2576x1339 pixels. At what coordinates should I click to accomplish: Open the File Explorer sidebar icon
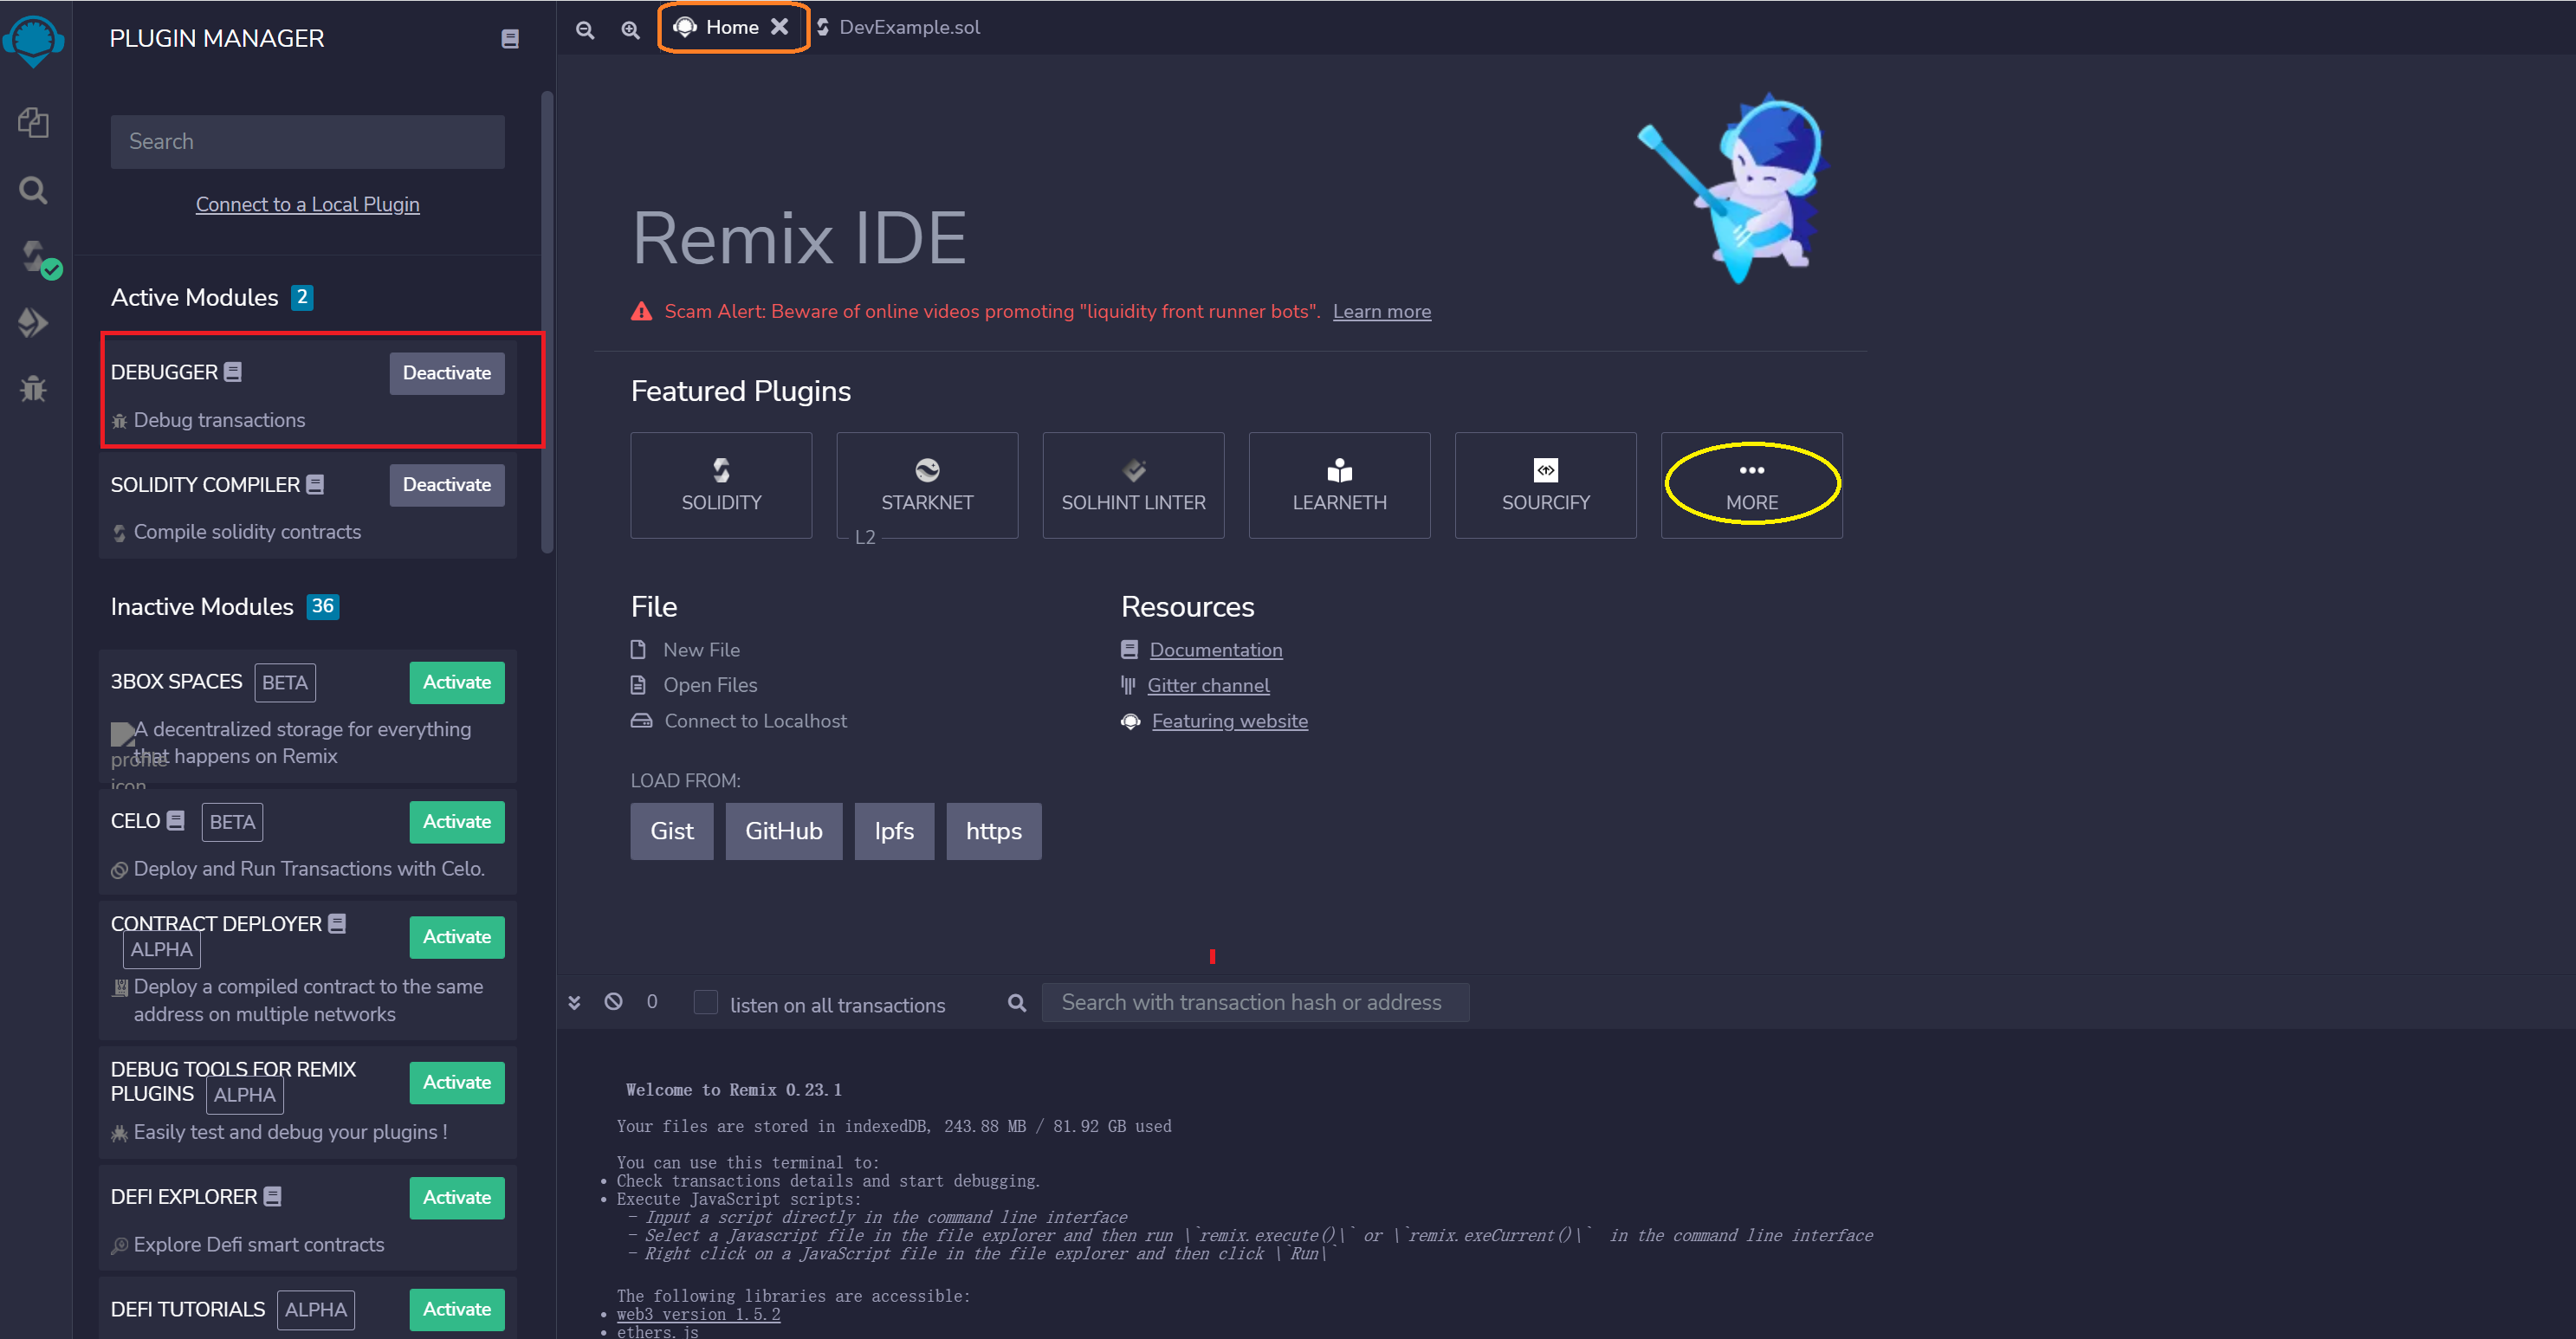click(x=34, y=123)
